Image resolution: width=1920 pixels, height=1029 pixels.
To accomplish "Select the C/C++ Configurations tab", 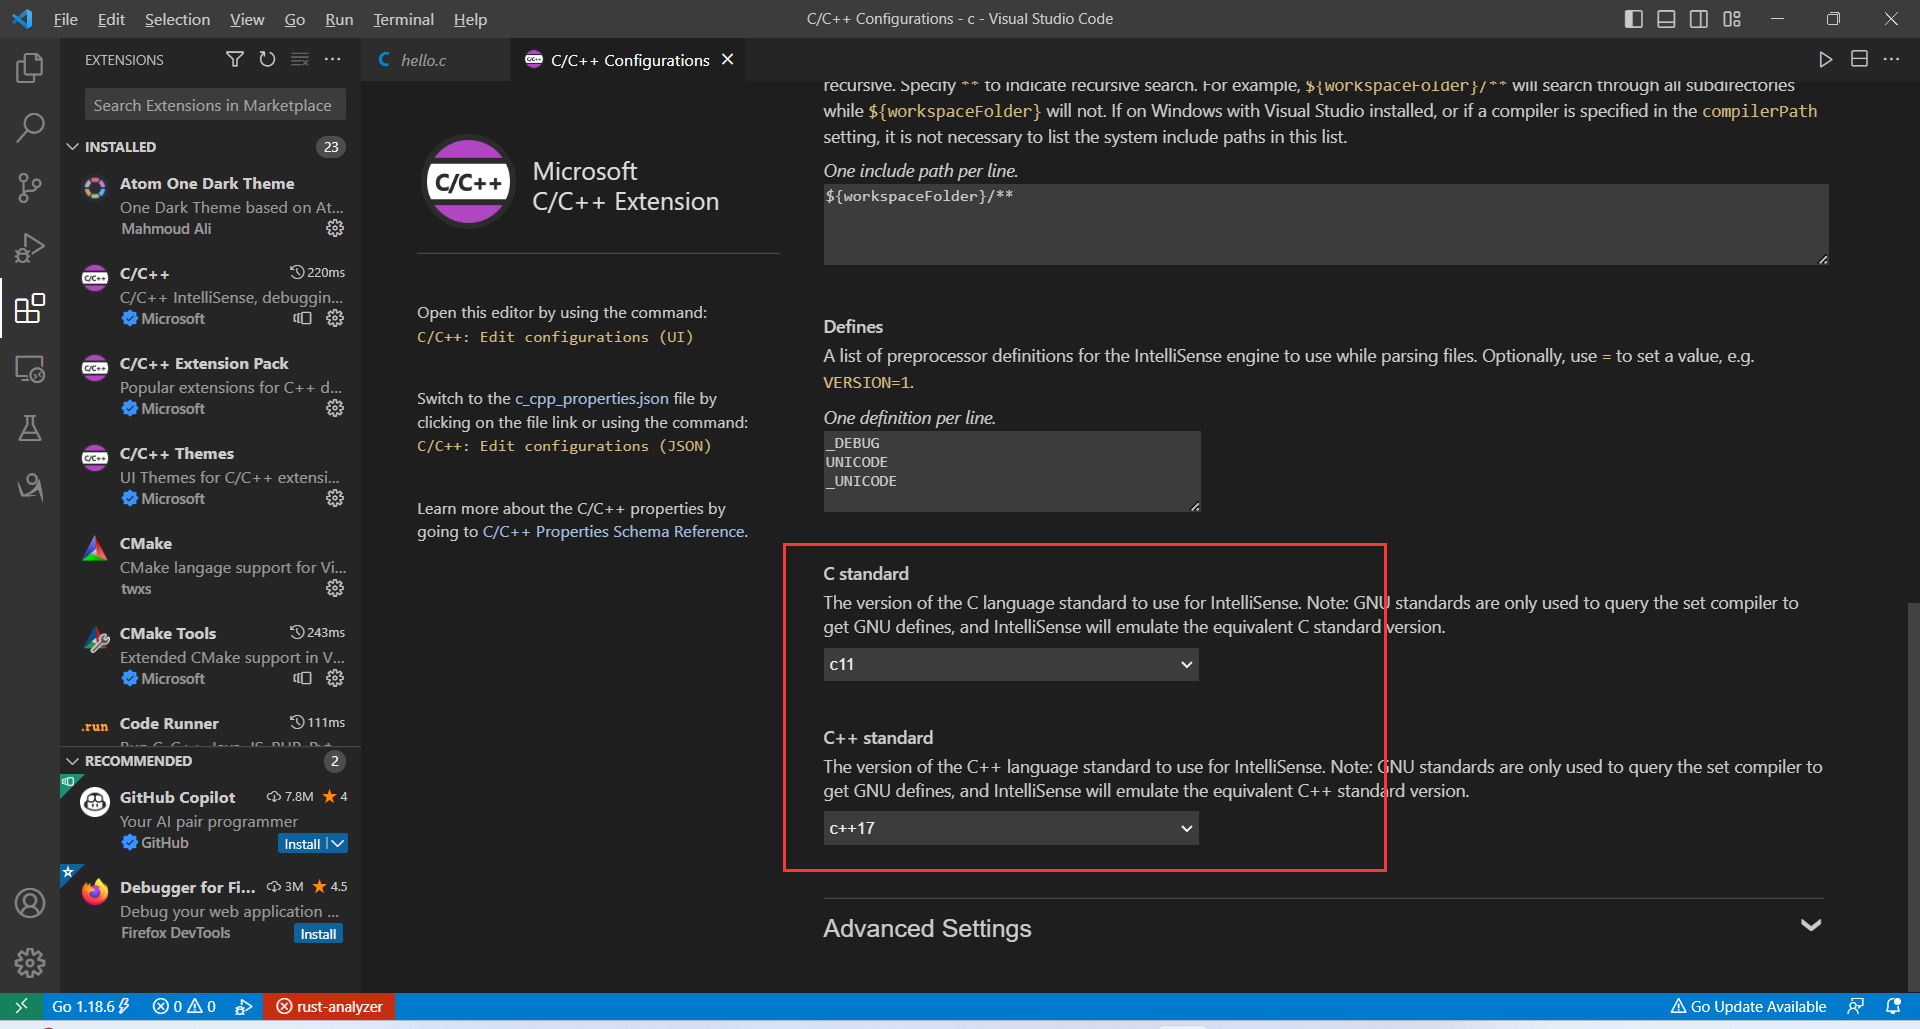I will click(630, 60).
